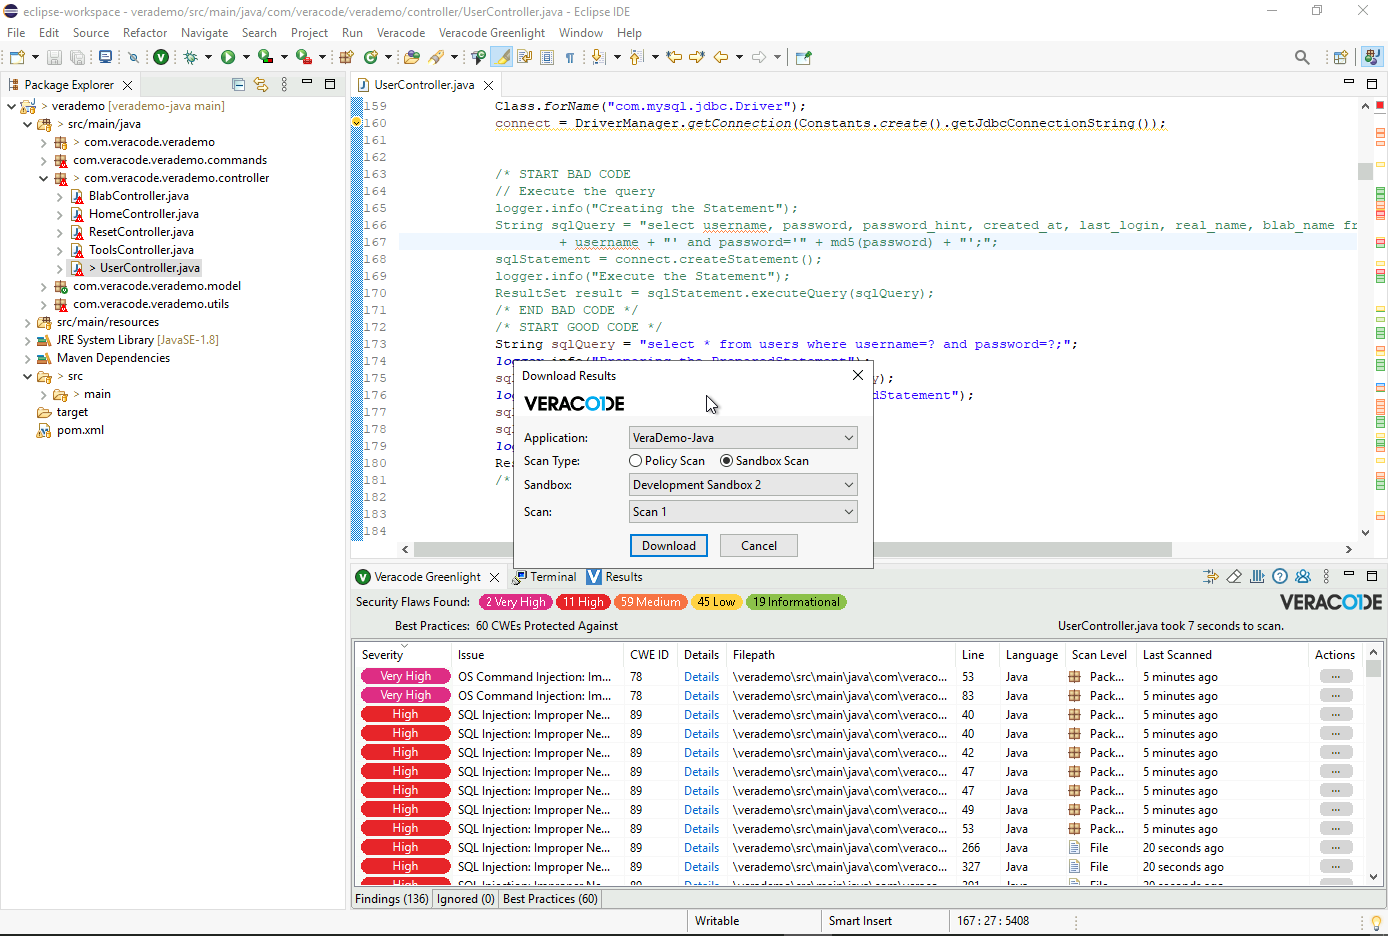Switch to Best Practices (60) tab
Screen dimensions: 1388x936
(x=550, y=899)
